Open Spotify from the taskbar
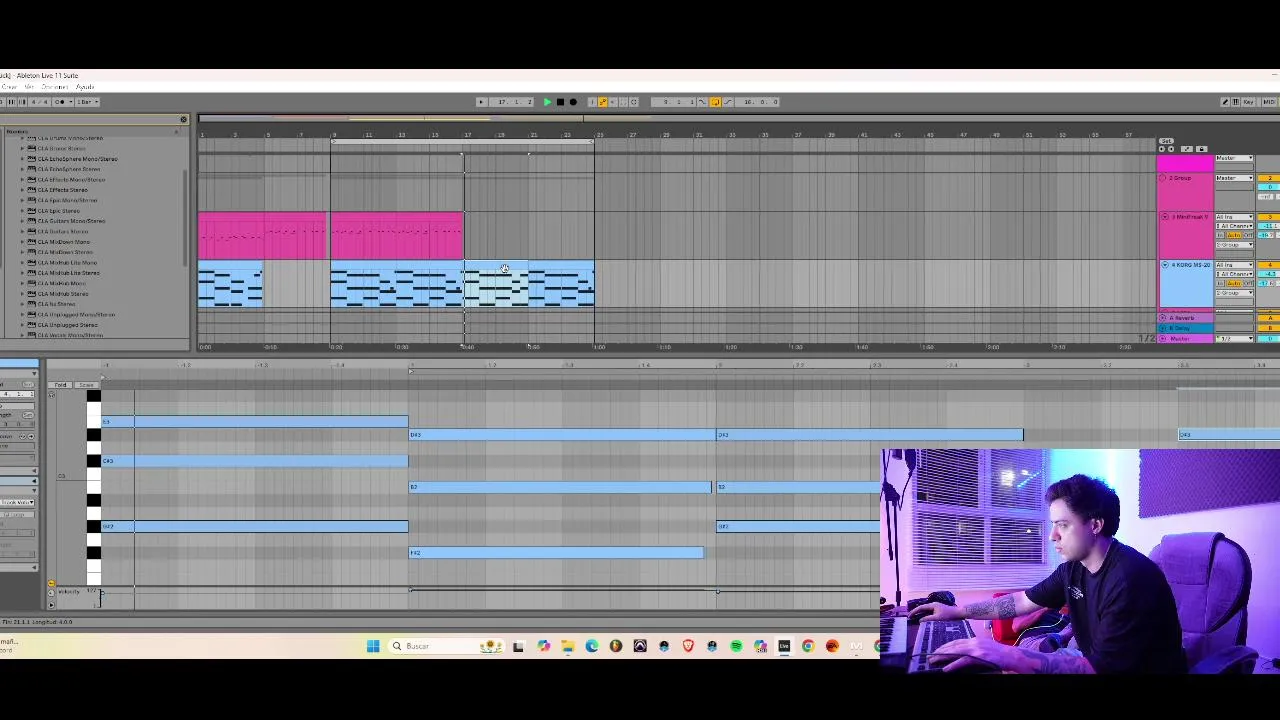This screenshot has width=1280, height=720. click(x=736, y=646)
